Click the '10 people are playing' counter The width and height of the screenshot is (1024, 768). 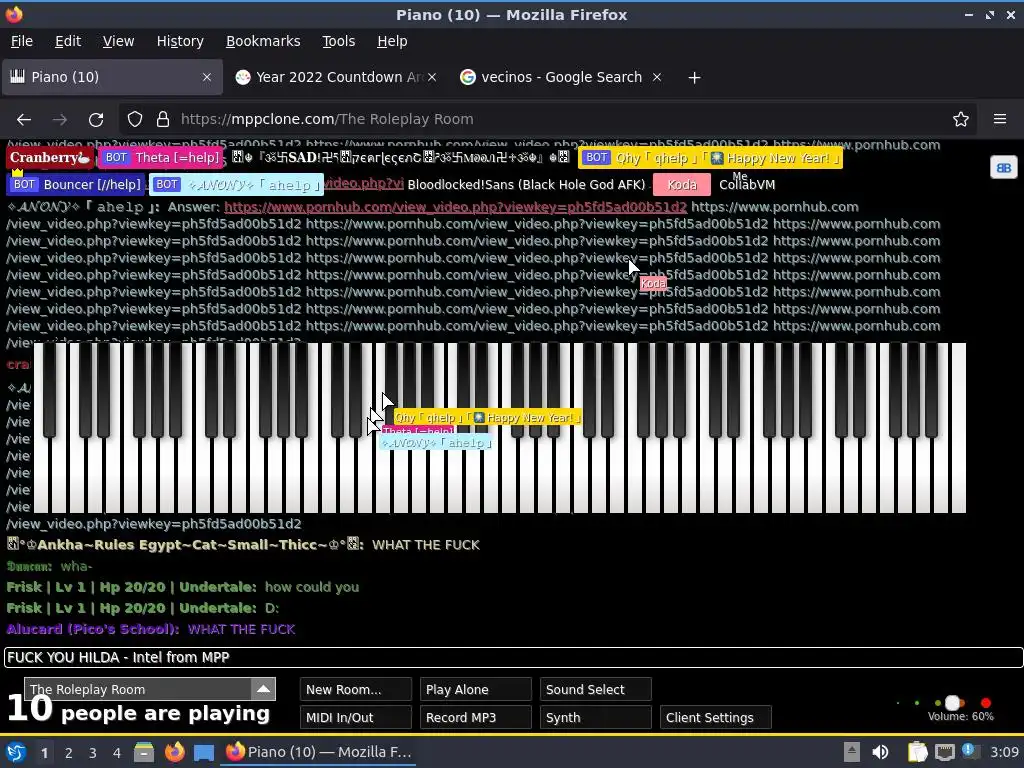pos(138,711)
